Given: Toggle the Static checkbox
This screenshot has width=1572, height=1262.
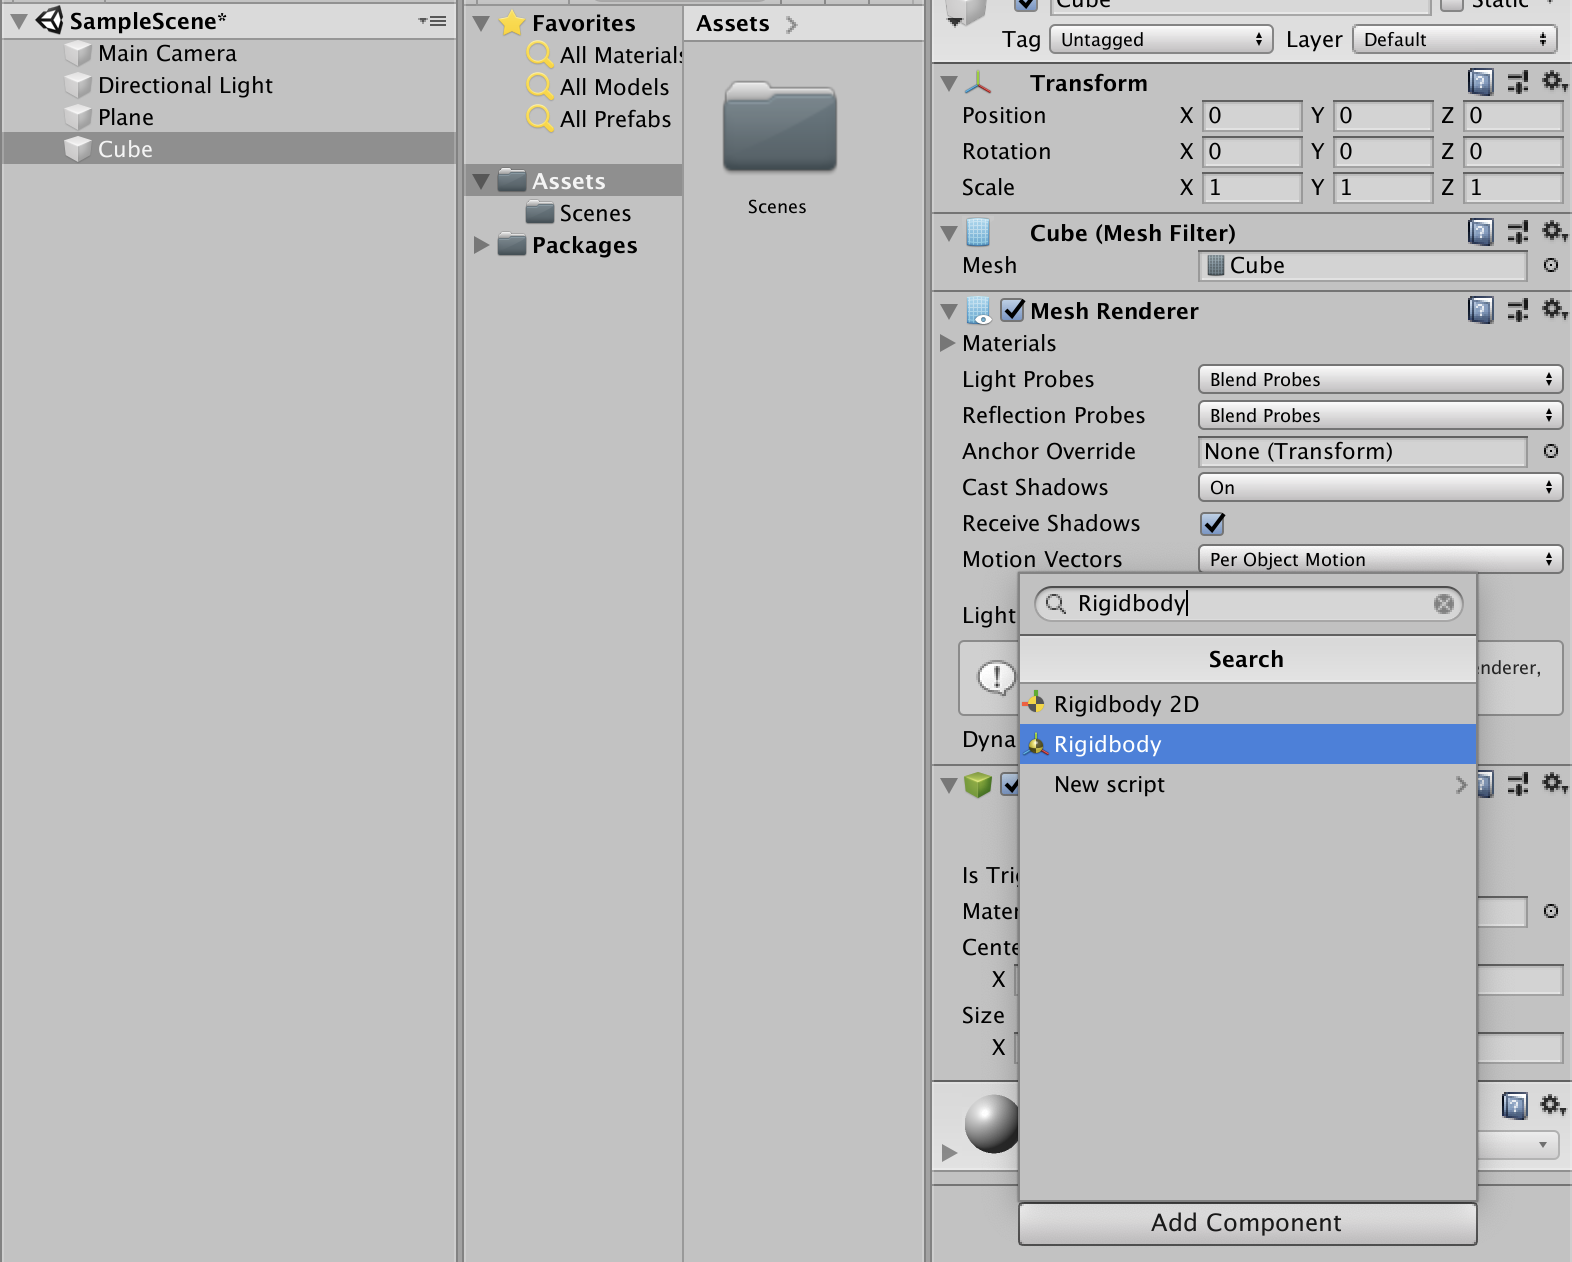Looking at the screenshot, I should (x=1452, y=4).
